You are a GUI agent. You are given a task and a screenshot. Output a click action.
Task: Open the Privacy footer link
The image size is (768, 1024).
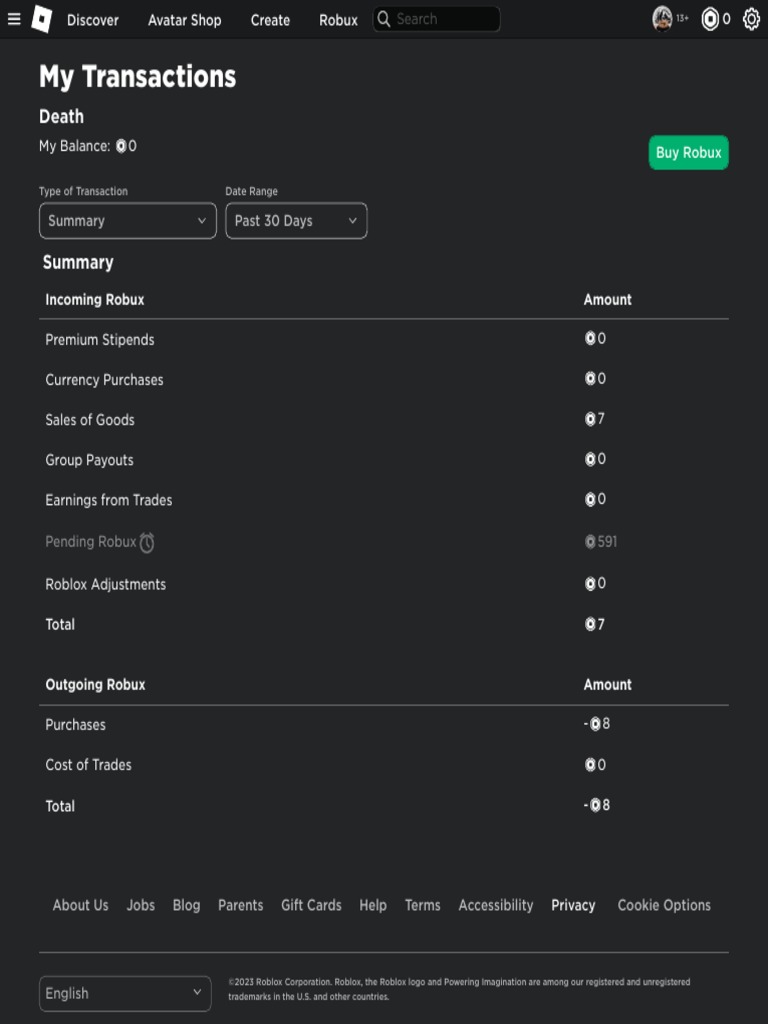(573, 905)
